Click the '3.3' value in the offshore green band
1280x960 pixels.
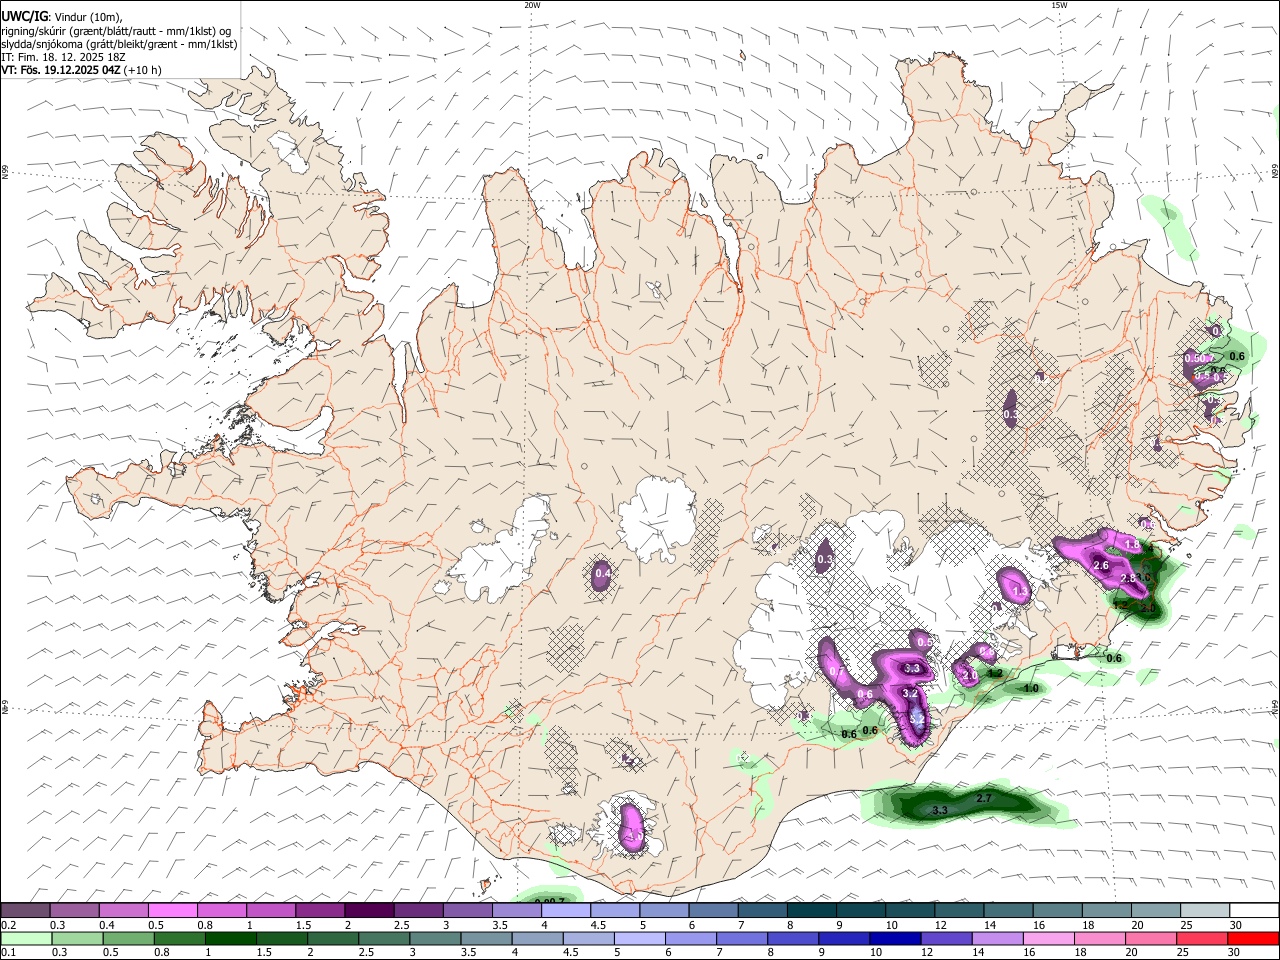939,809
